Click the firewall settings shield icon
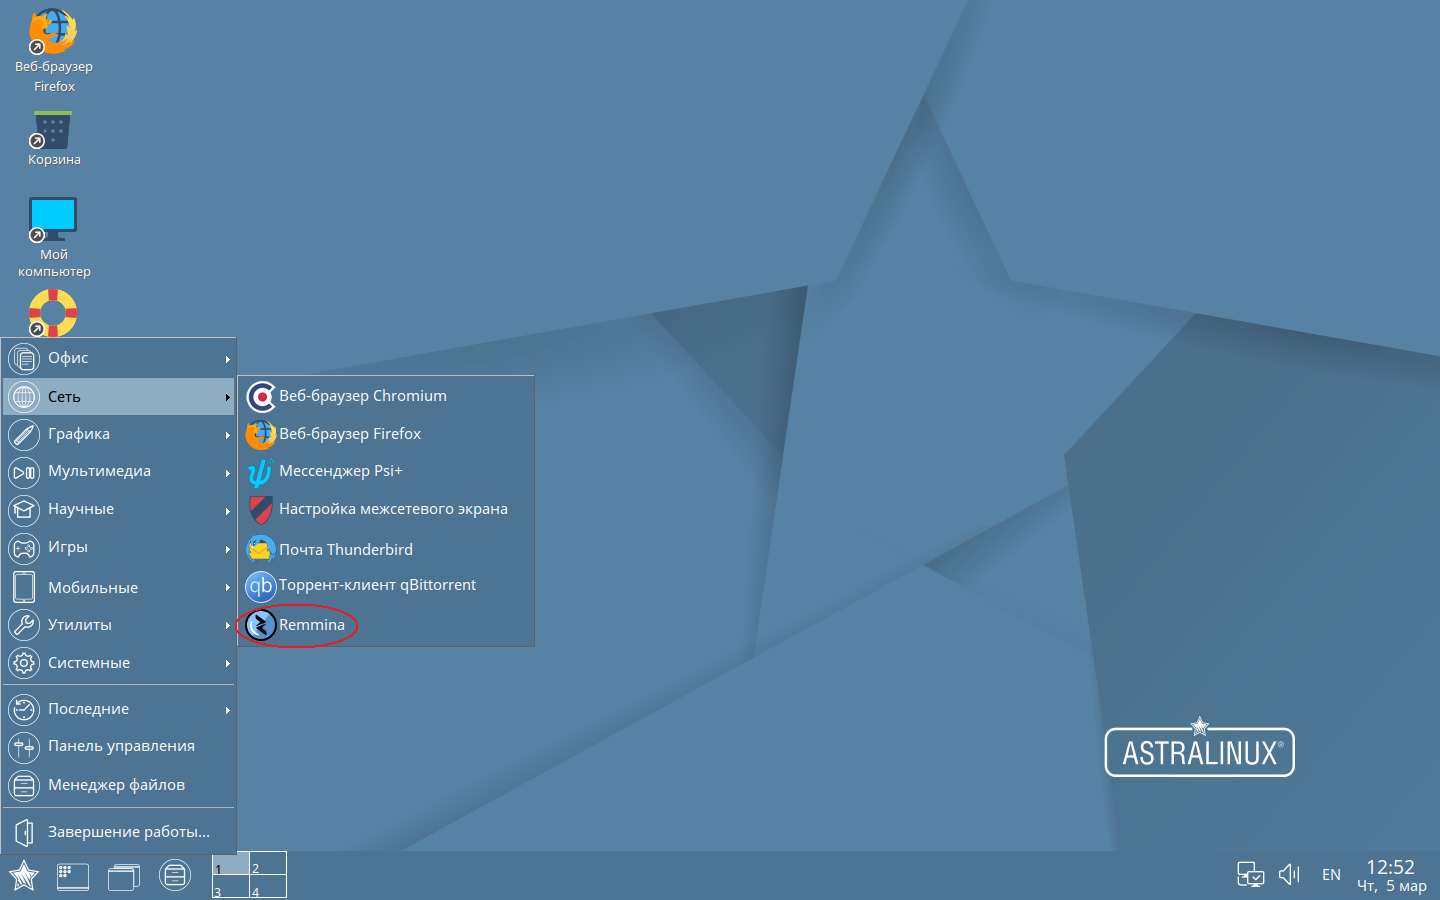The image size is (1440, 900). pos(261,510)
